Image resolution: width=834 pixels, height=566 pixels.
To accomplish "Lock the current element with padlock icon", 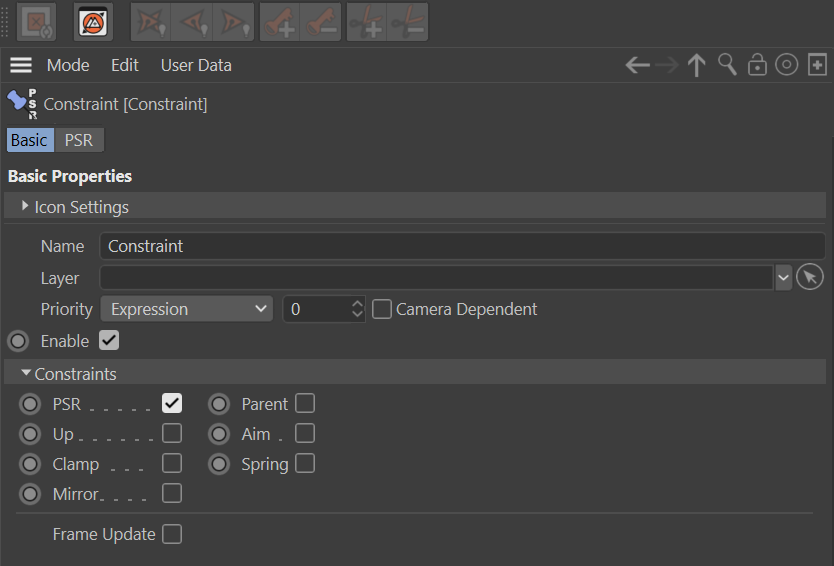I will (x=757, y=66).
